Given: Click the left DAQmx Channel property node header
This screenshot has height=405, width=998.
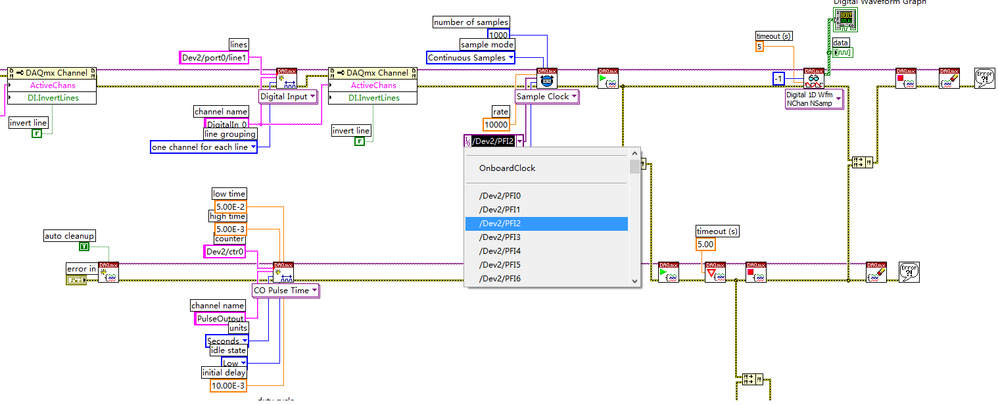Looking at the screenshot, I should point(52,72).
